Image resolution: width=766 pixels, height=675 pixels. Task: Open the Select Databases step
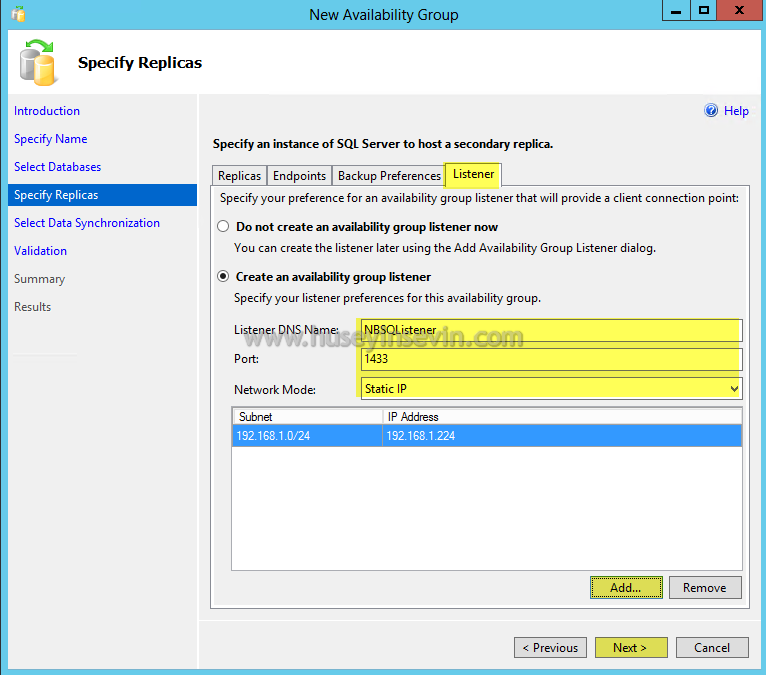pyautogui.click(x=58, y=167)
